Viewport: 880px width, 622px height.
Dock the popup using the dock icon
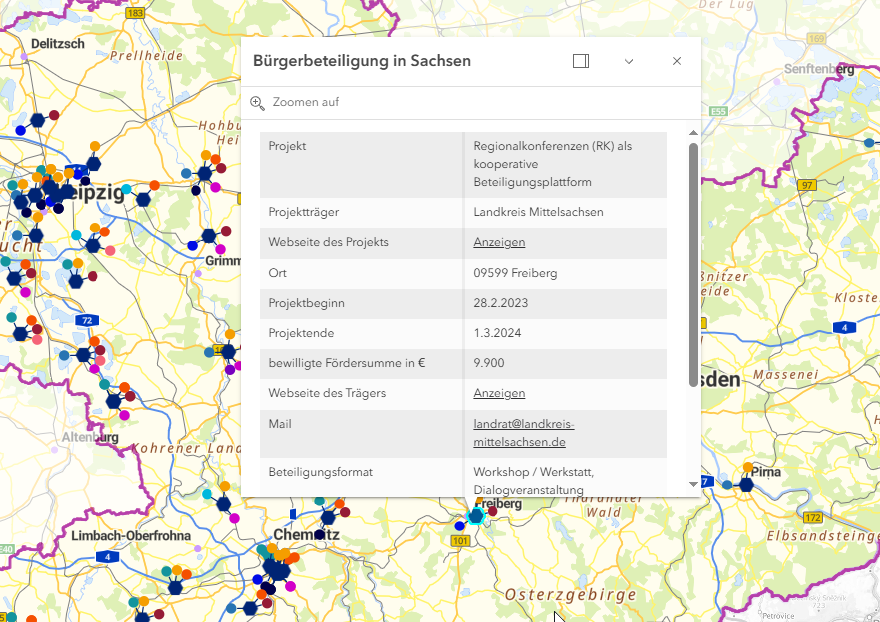tap(580, 61)
